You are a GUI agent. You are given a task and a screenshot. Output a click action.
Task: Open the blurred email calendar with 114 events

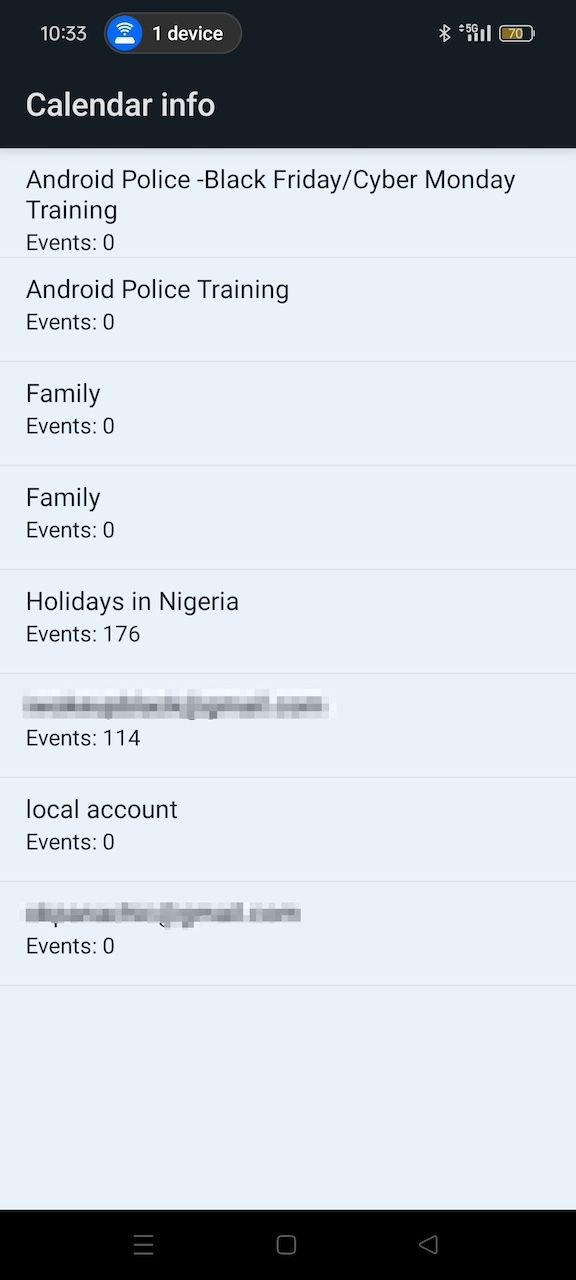point(288,726)
